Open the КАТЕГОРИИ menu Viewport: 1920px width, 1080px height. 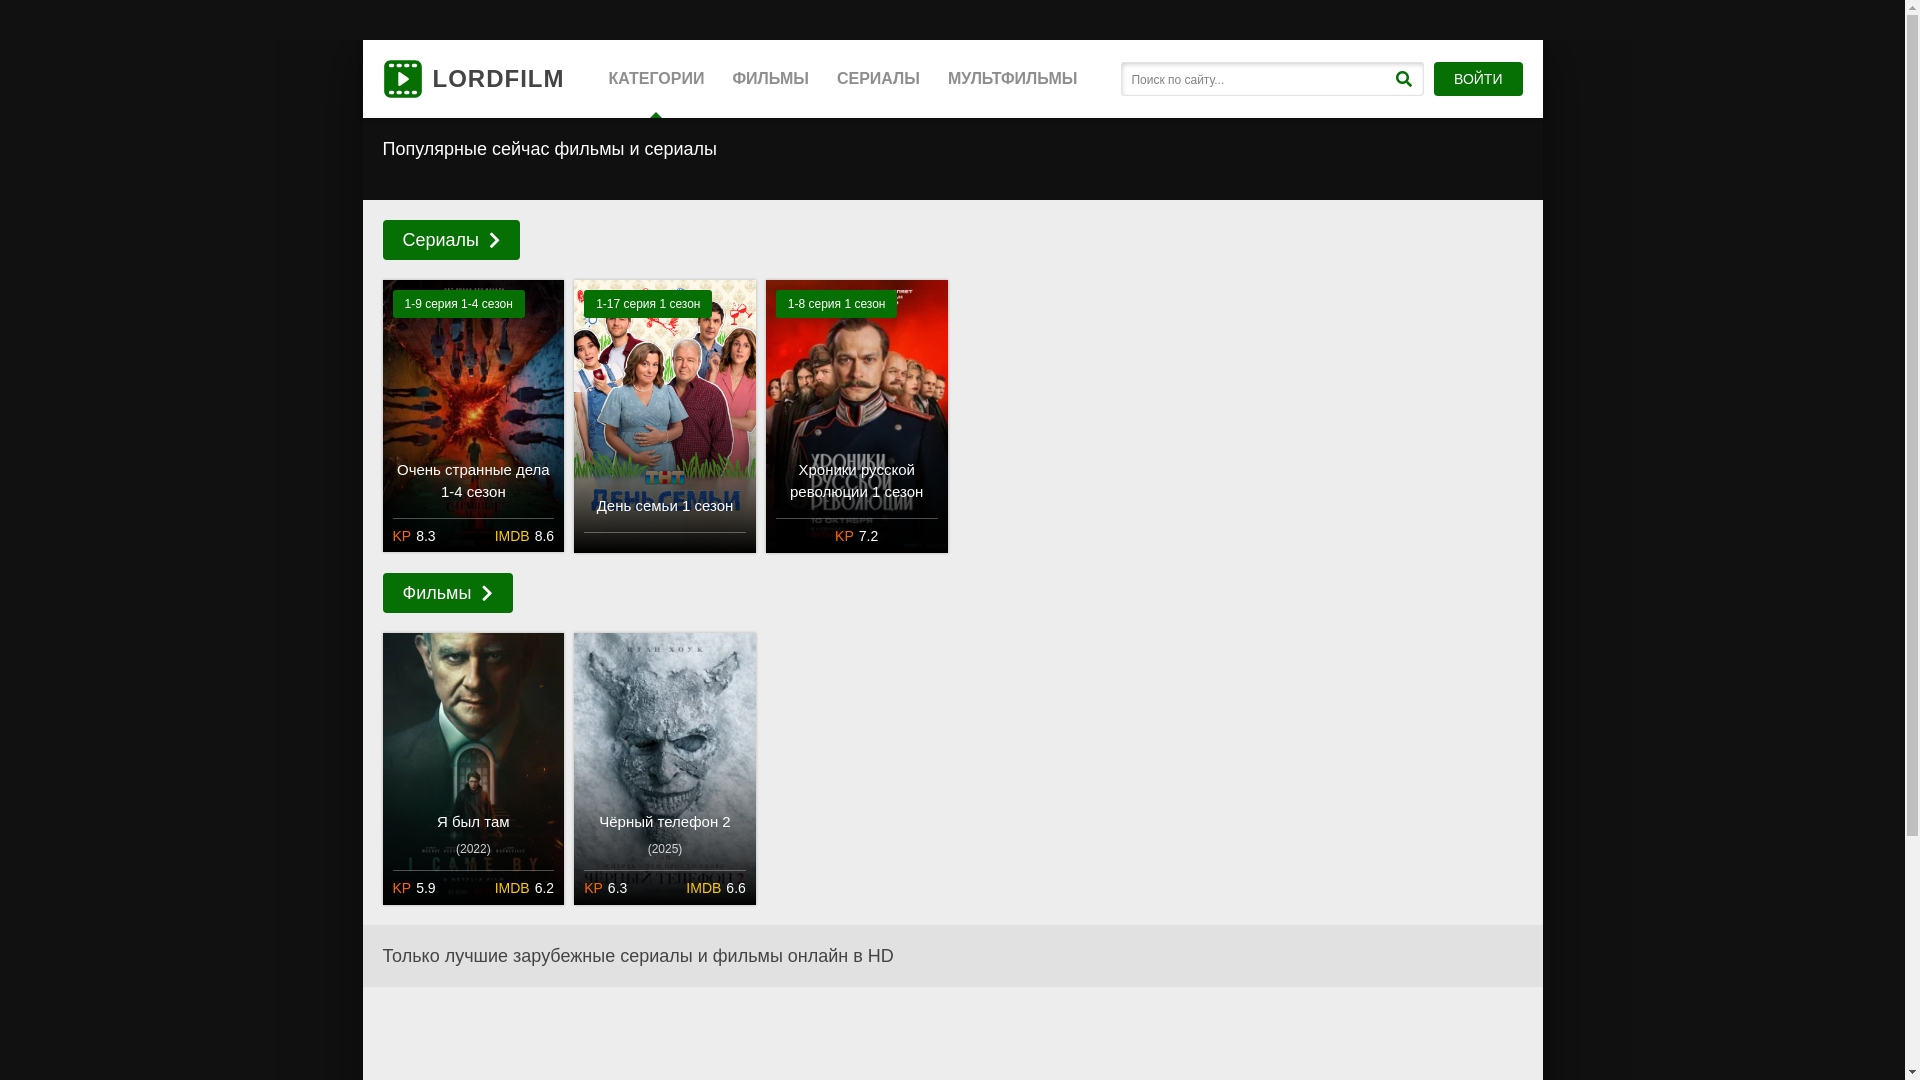tap(656, 79)
